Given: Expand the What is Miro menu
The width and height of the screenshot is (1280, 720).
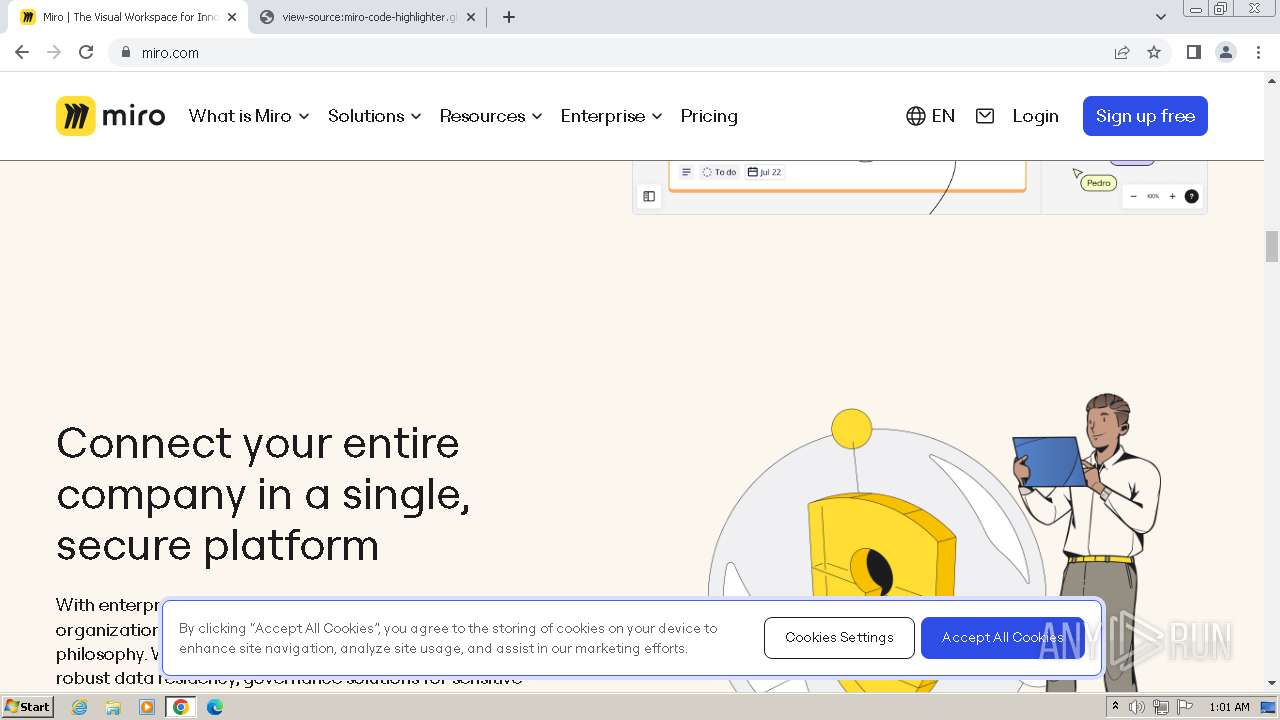Looking at the screenshot, I should (x=249, y=116).
